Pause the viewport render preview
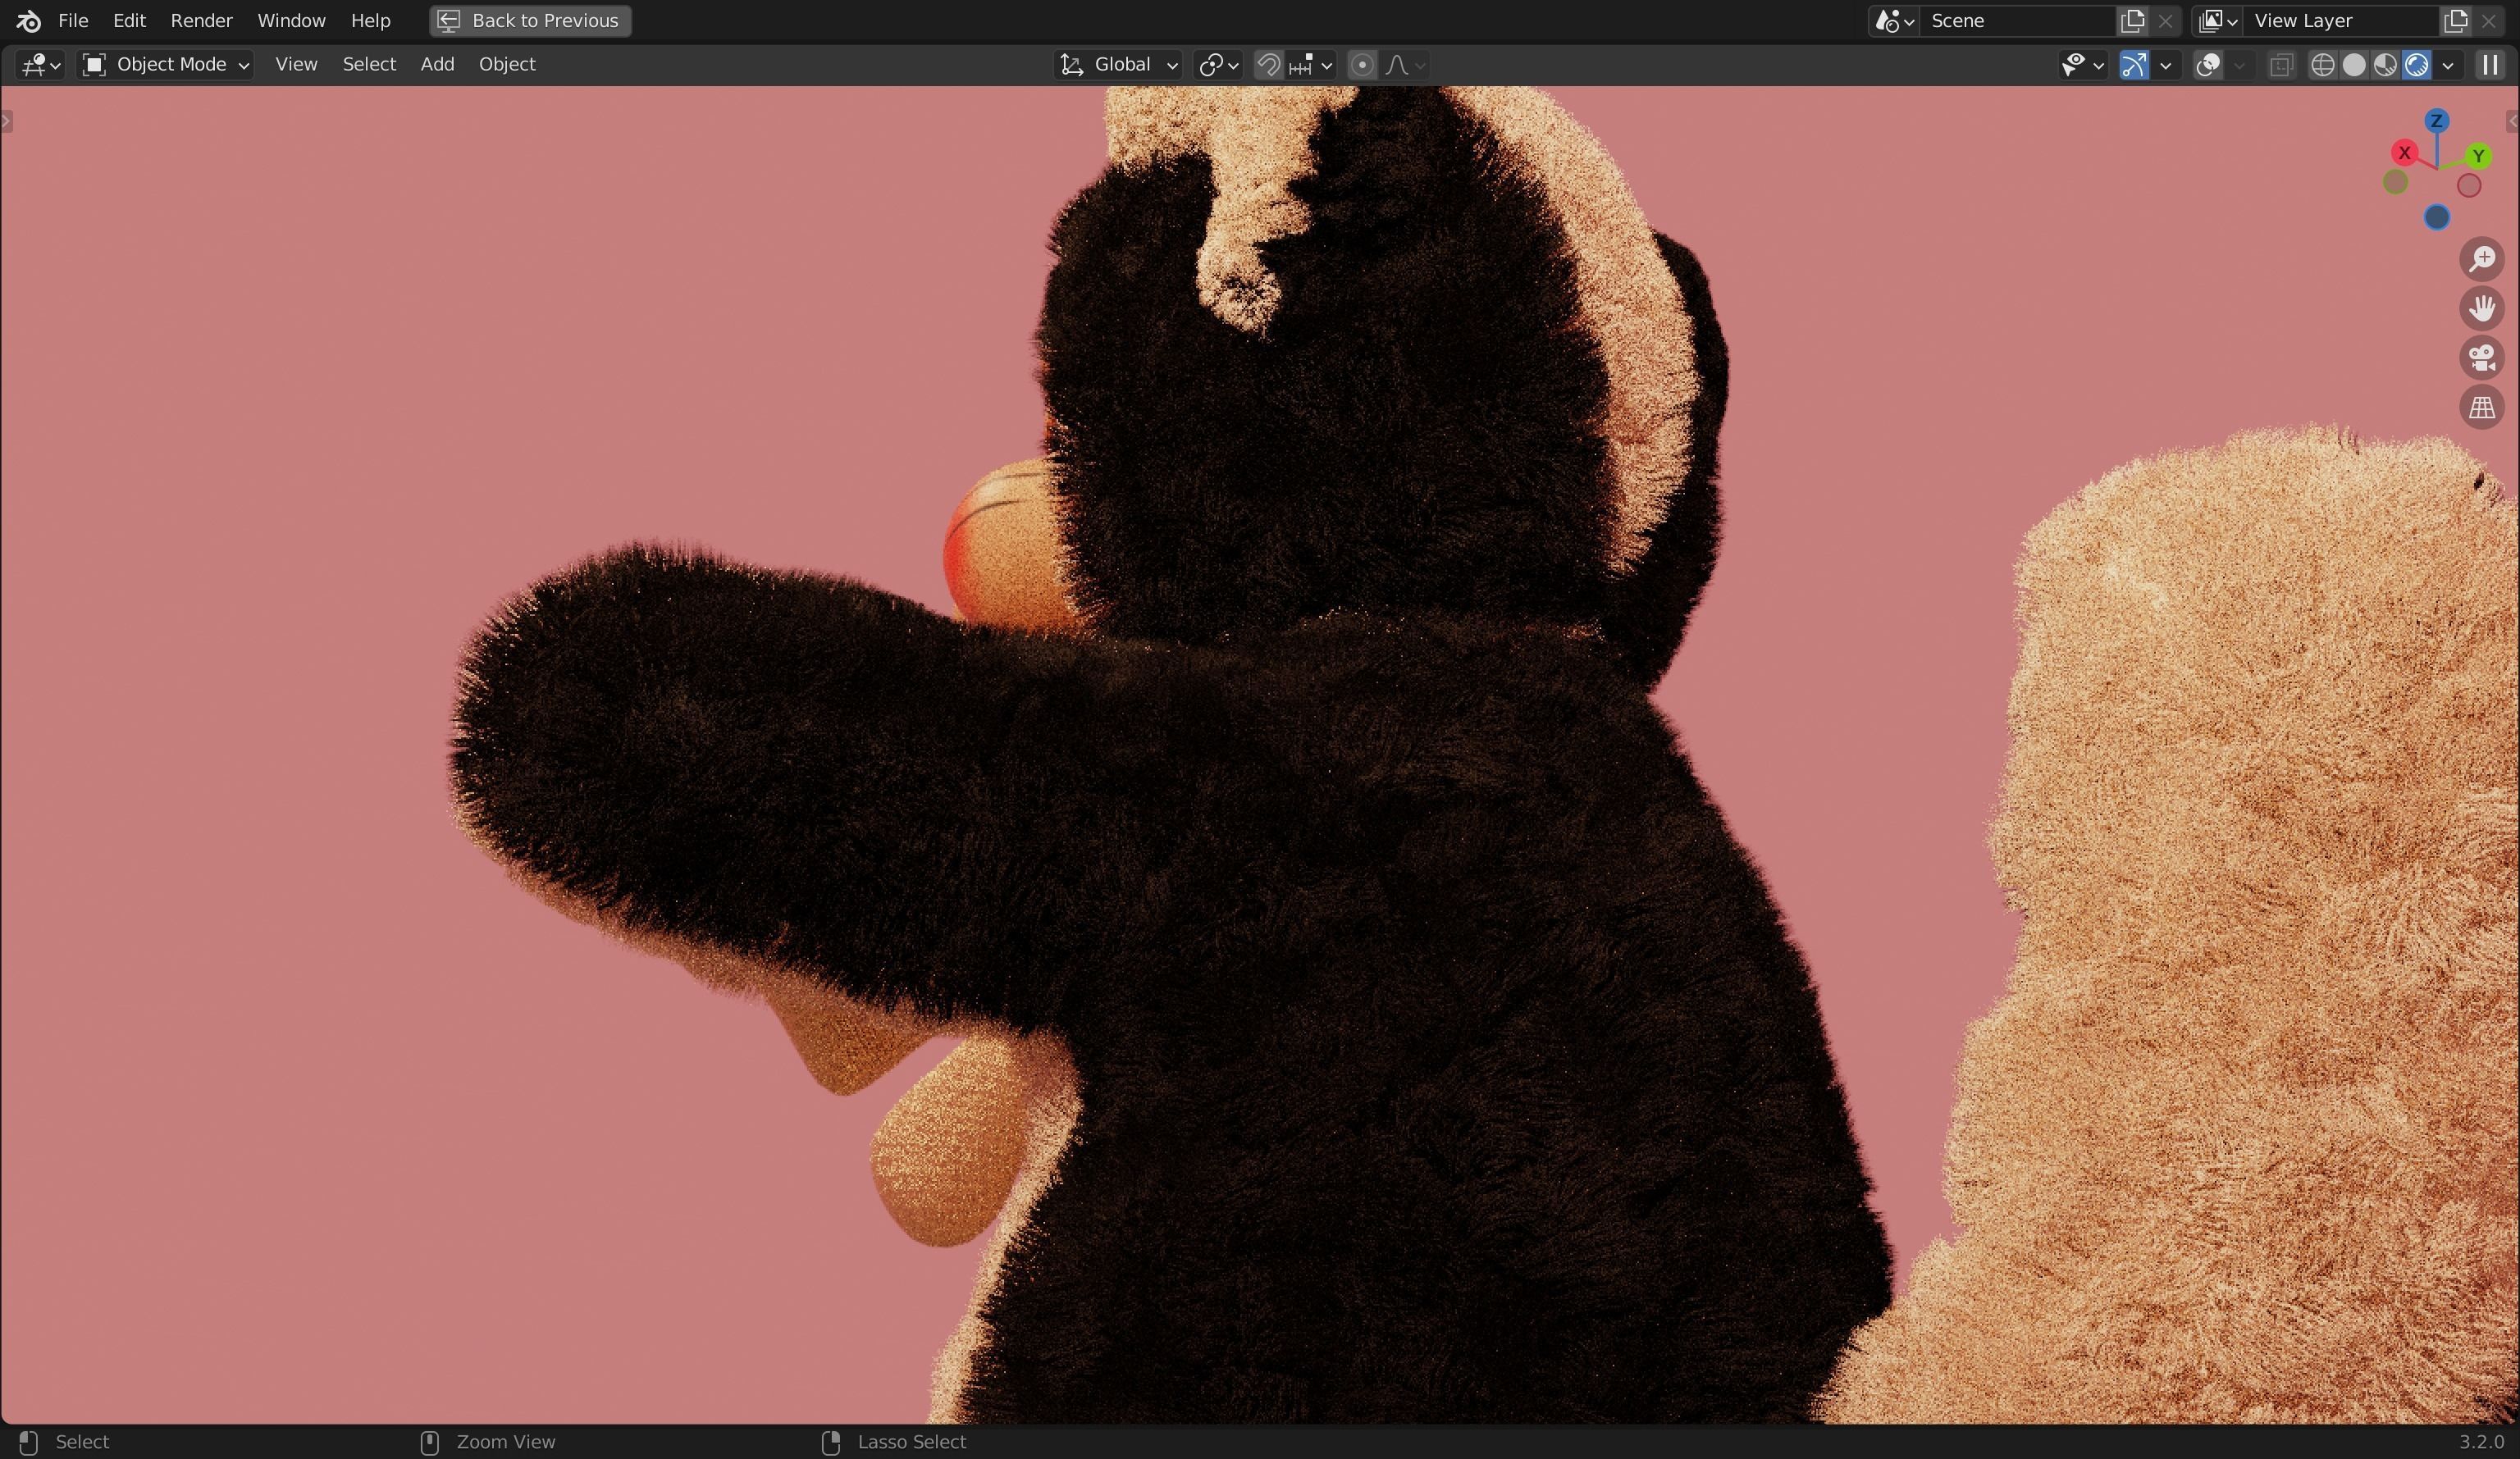 click(x=2490, y=65)
